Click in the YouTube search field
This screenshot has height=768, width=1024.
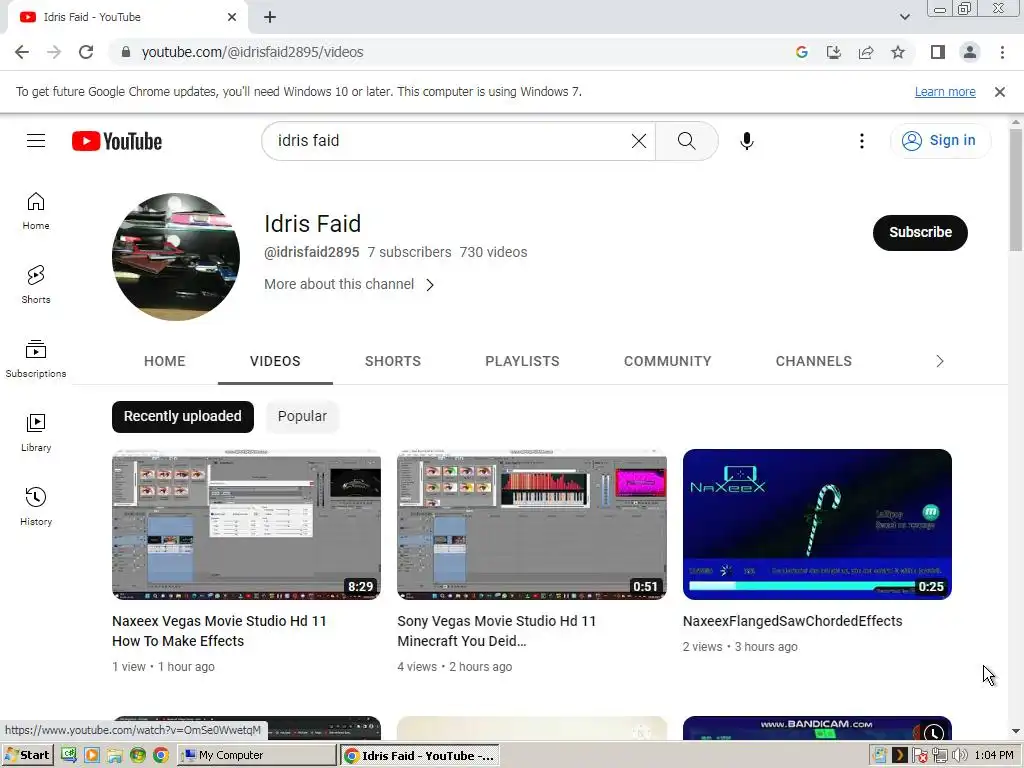[x=451, y=140]
